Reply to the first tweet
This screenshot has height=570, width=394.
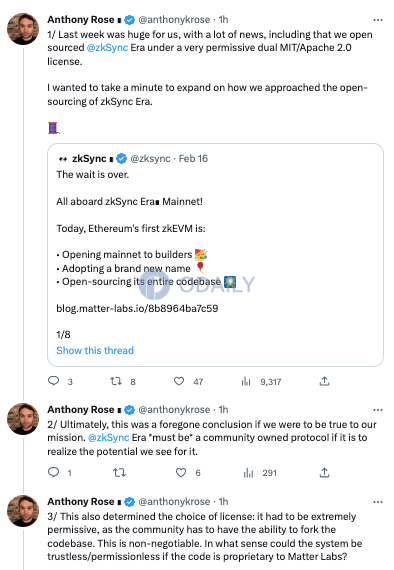click(53, 381)
